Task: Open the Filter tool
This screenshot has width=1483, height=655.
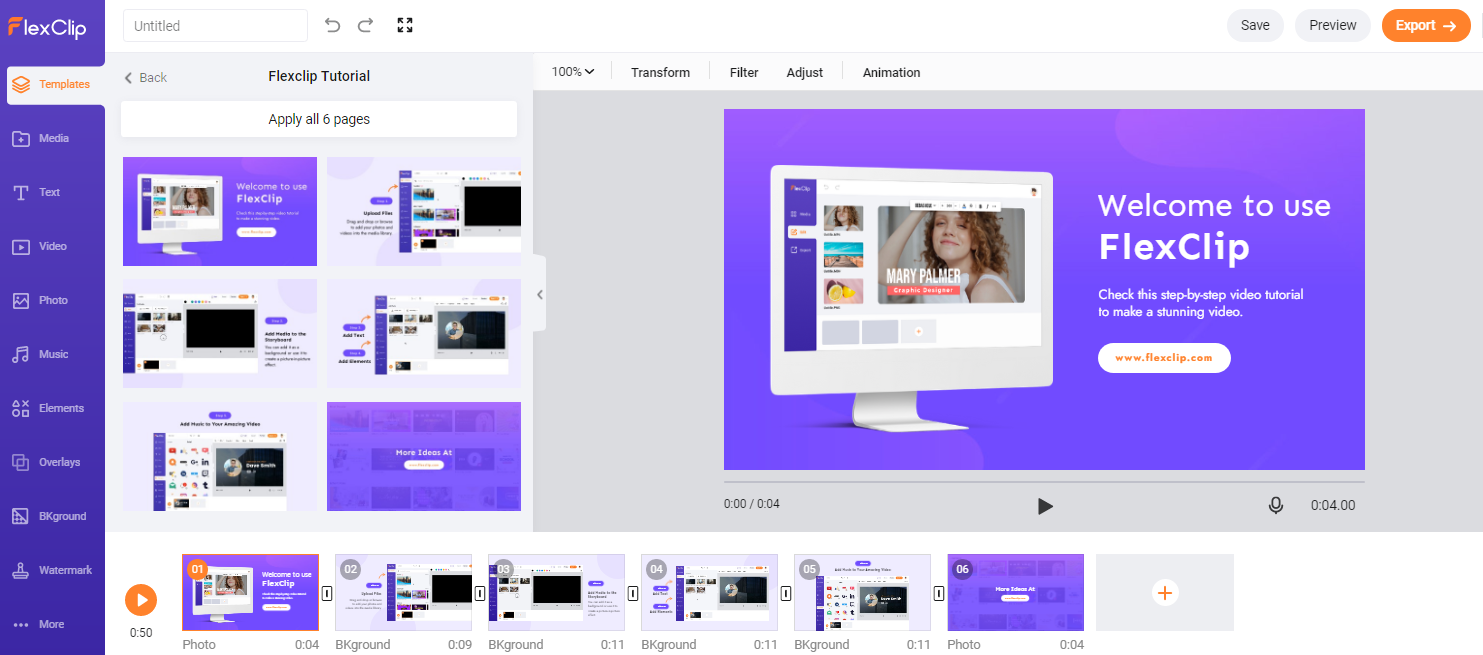Action: (x=744, y=72)
